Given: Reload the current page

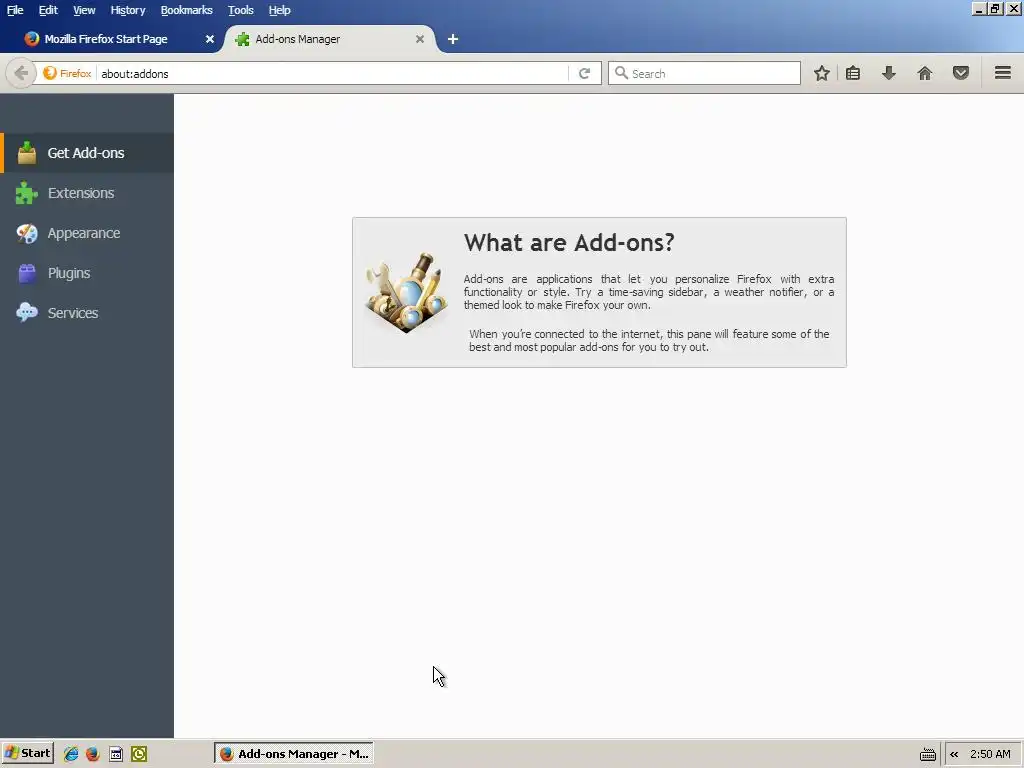Looking at the screenshot, I should point(584,73).
